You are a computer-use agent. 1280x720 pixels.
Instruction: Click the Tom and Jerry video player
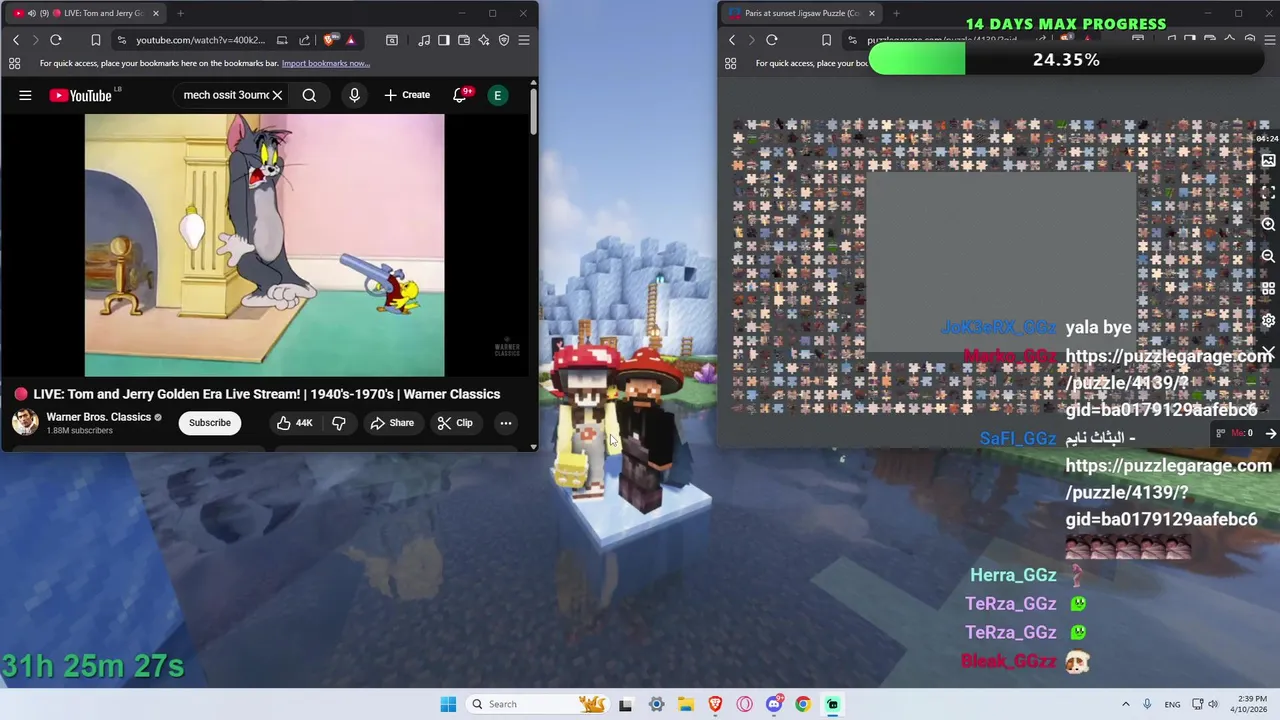(x=264, y=245)
